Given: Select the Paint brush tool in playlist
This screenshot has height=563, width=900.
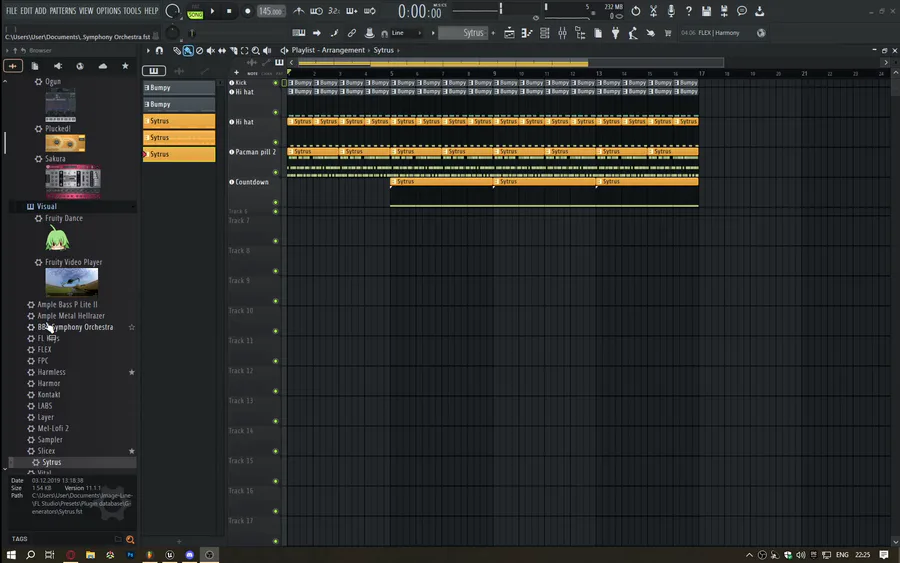Looking at the screenshot, I should tap(188, 51).
